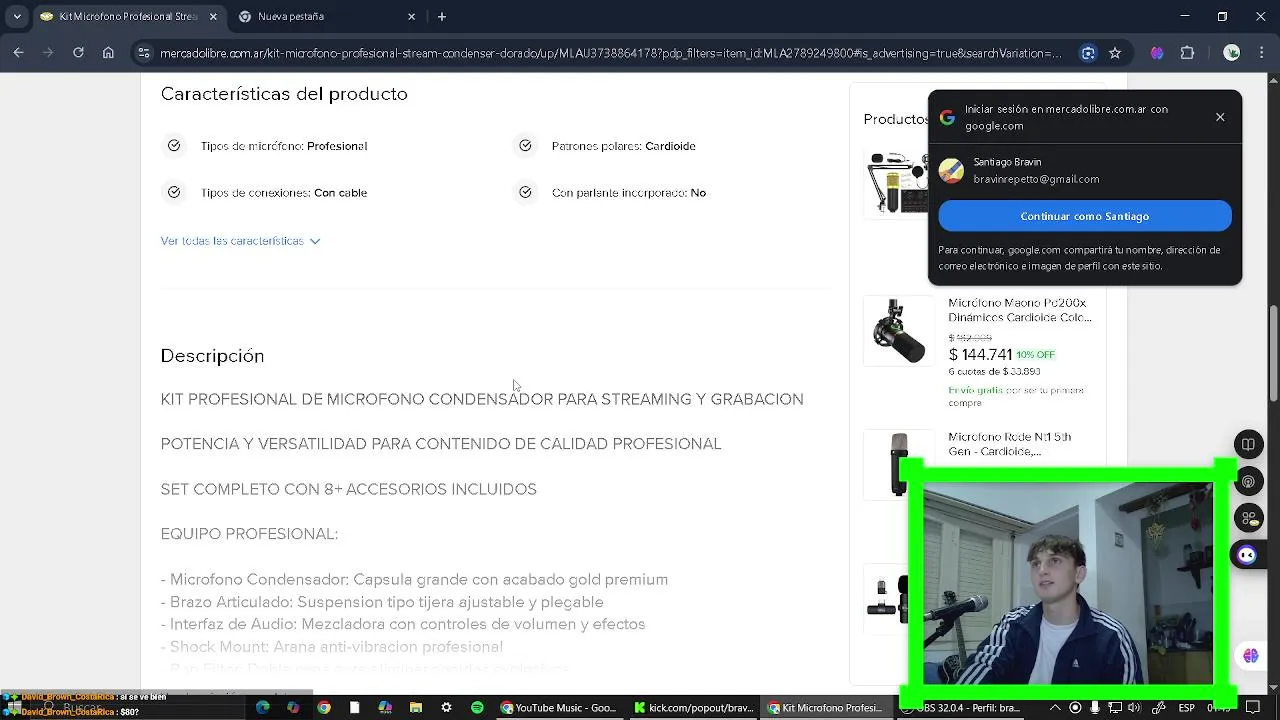Open the Chrome profile avatar
Screen dimensions: 1280x720
pyautogui.click(x=1232, y=53)
